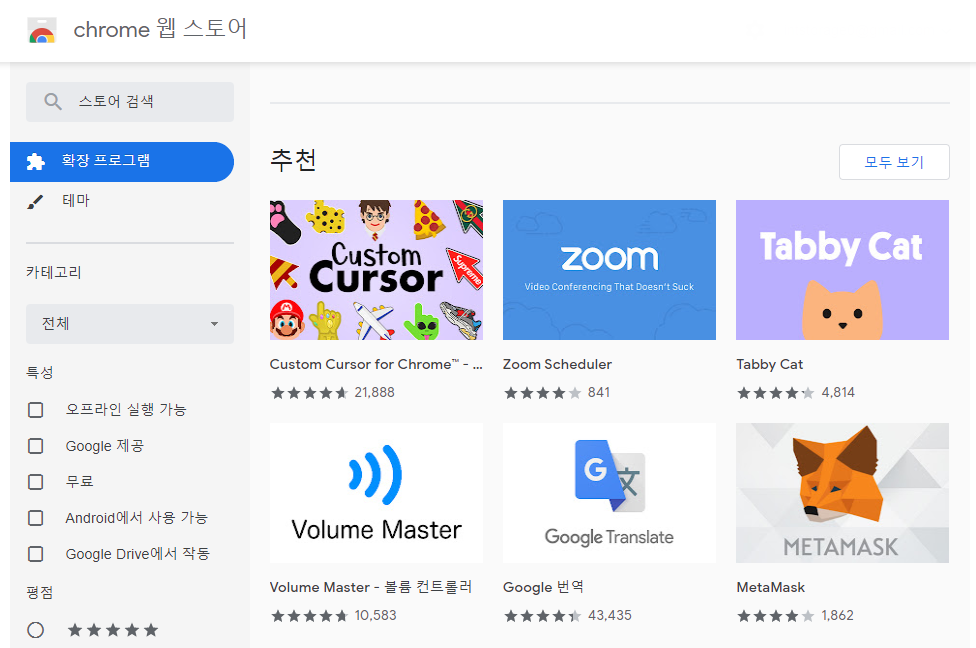Click the chrome 웹 스토어 header title
Screen dimensions: 976x648
(x=161, y=29)
